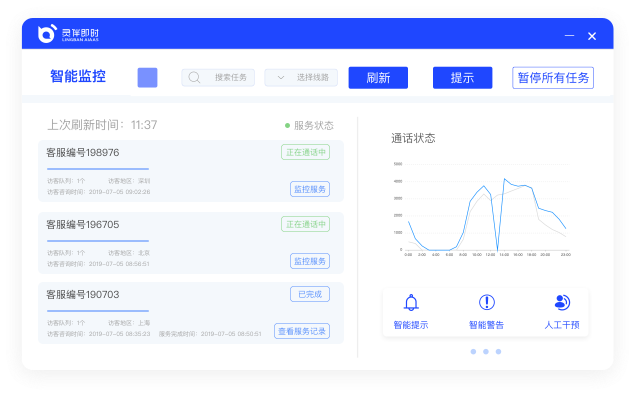This screenshot has width=635, height=396.
Task: Click the green 服务状态 indicator dot
Action: (287, 126)
